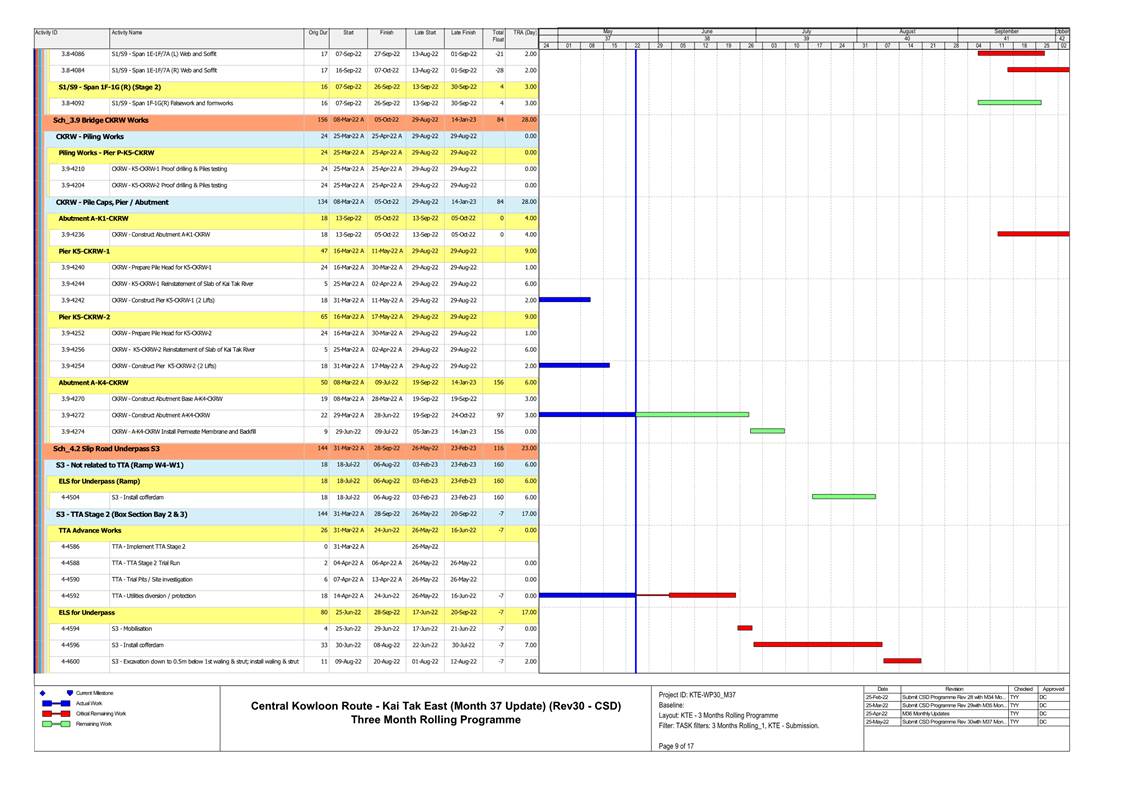Select activity 4-4600 excavation row
Viewport: 1134px width, 800px height.
[204, 661]
